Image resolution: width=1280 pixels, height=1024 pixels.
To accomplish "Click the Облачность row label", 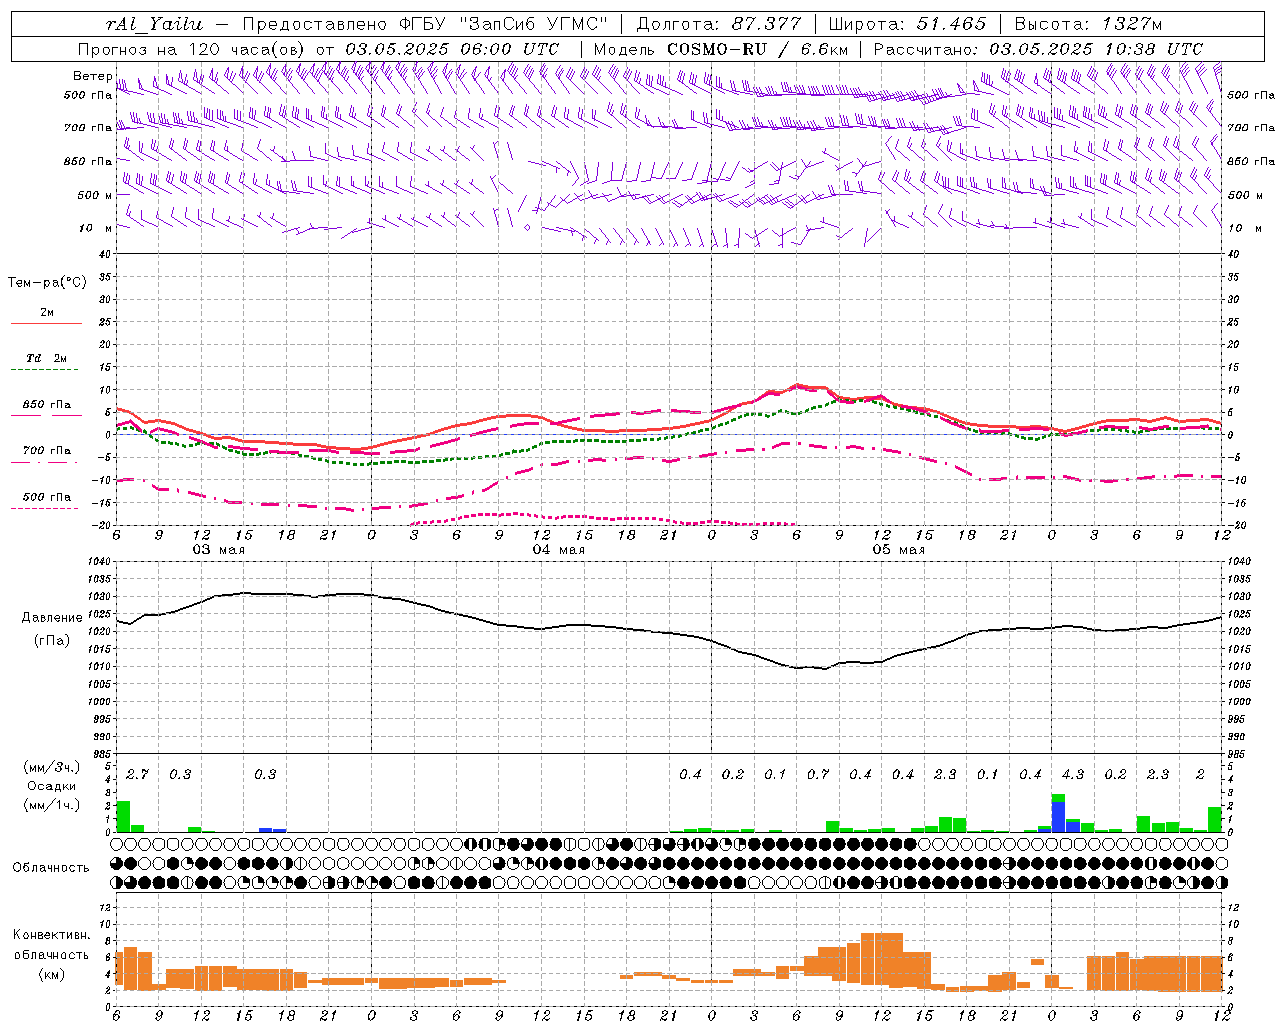I will click(51, 867).
